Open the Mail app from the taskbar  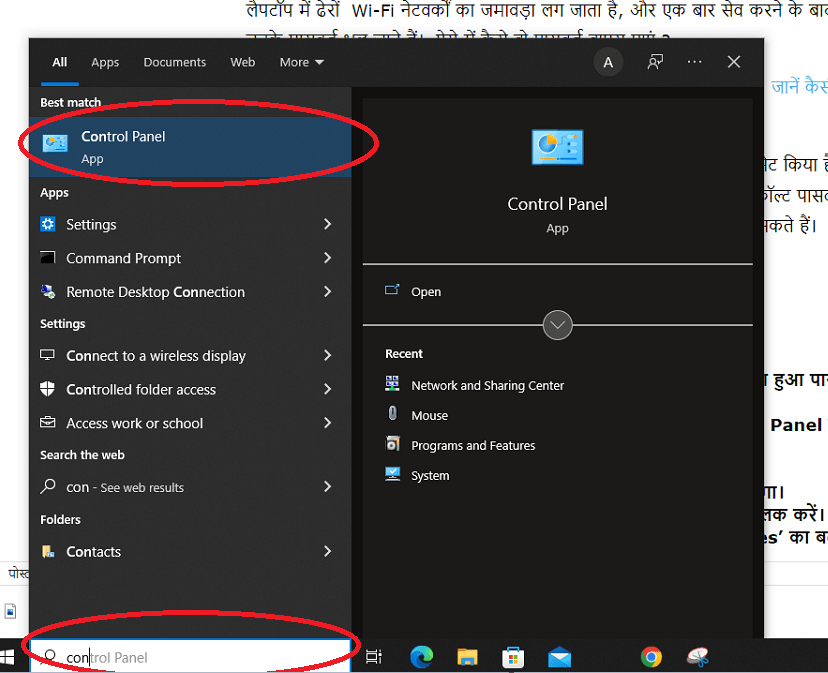[559, 657]
